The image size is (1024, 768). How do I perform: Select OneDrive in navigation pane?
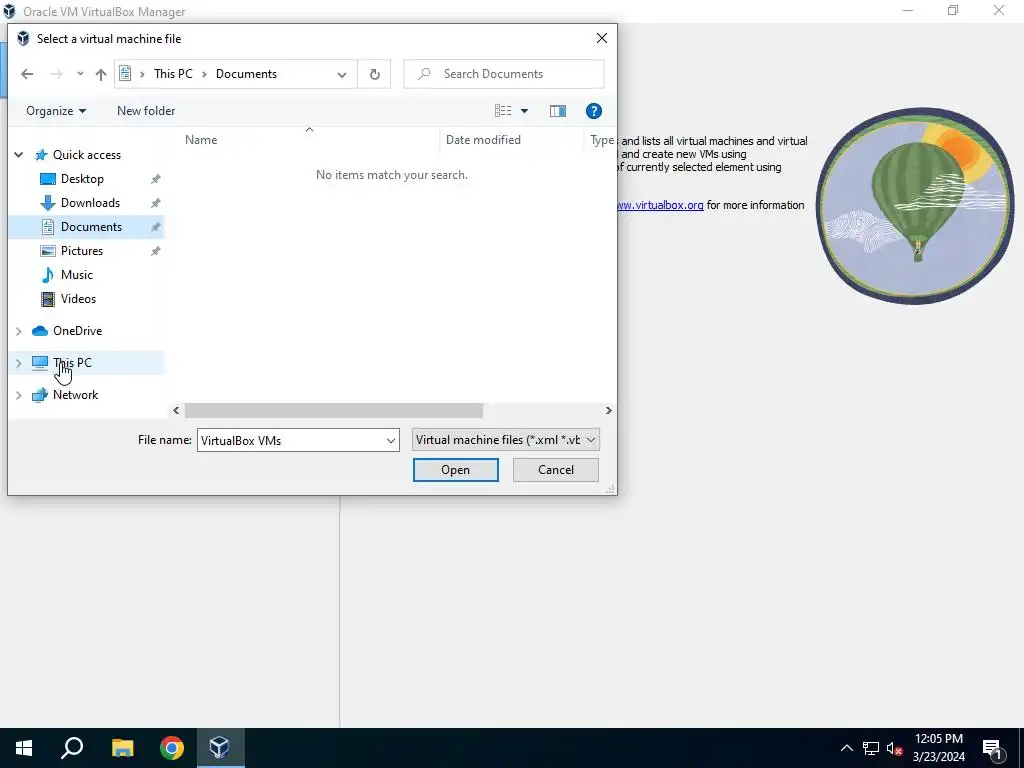pyautogui.click(x=78, y=331)
